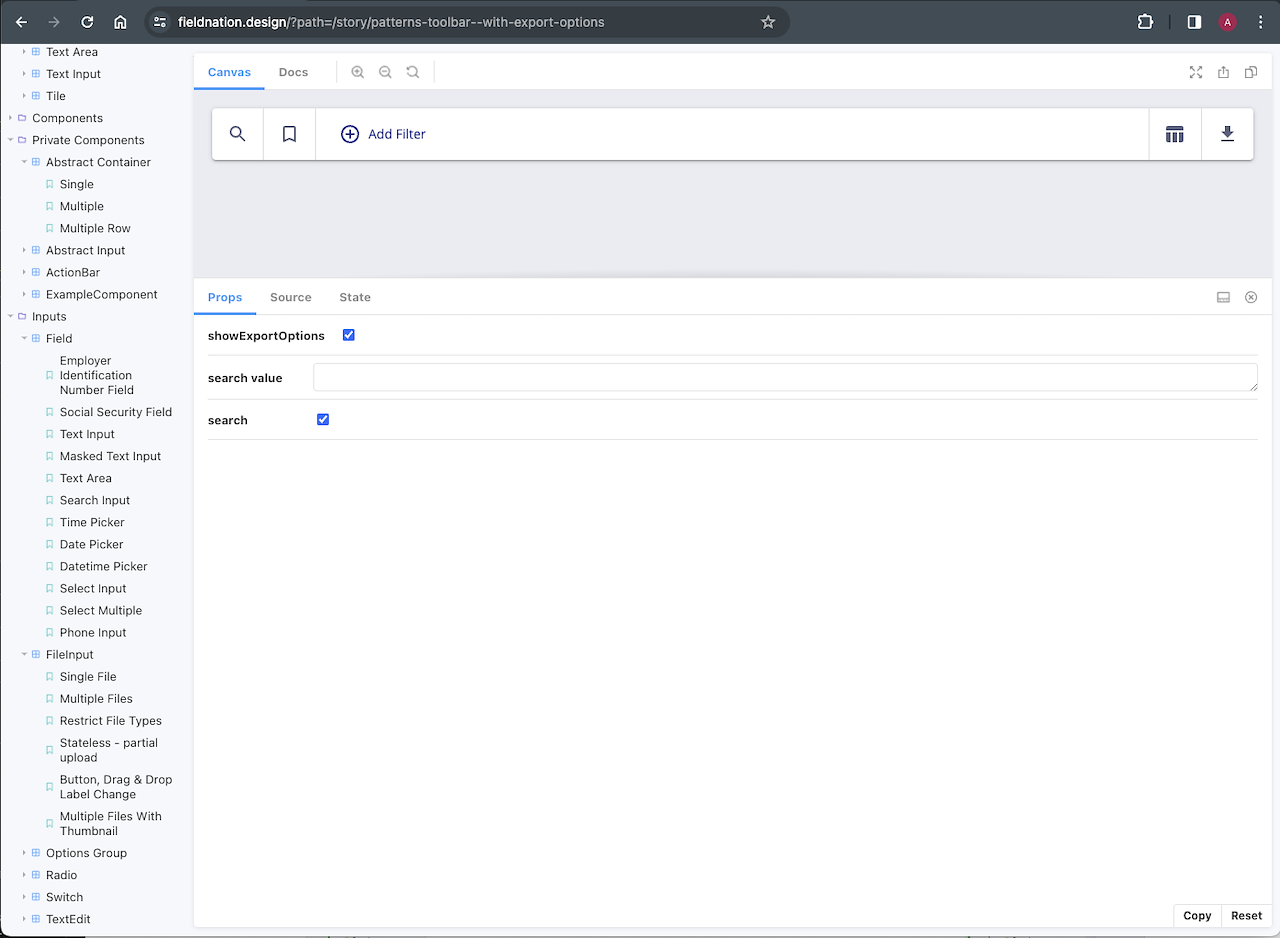The width and height of the screenshot is (1280, 938).
Task: Toggle the search checkbox off
Action: coord(323,419)
